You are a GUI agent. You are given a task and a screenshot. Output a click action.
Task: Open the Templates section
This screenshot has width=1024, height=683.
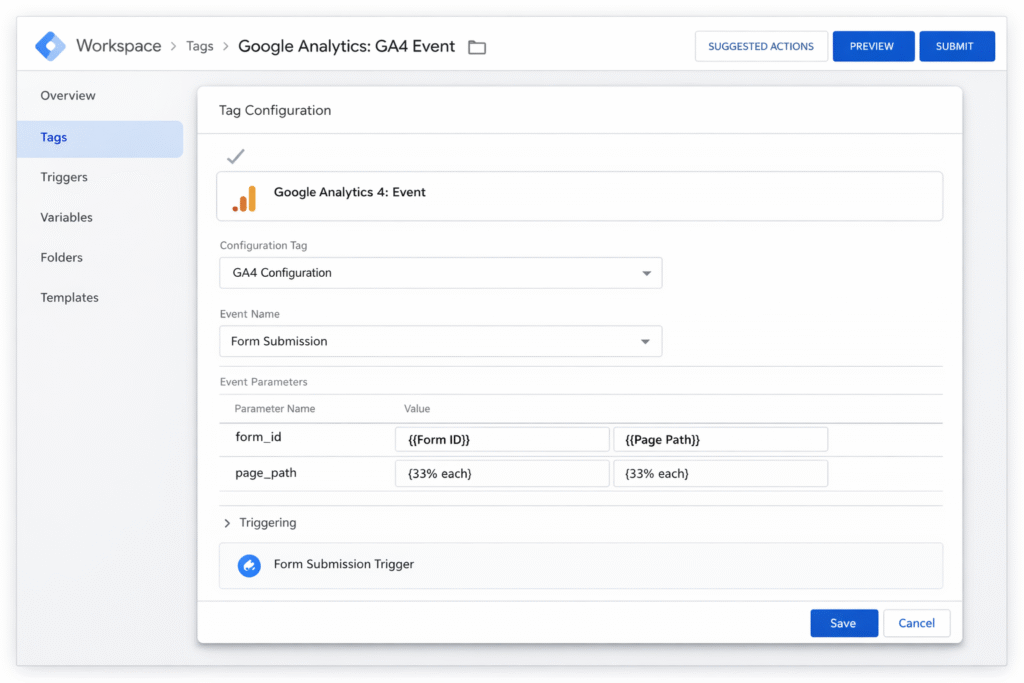coord(69,297)
